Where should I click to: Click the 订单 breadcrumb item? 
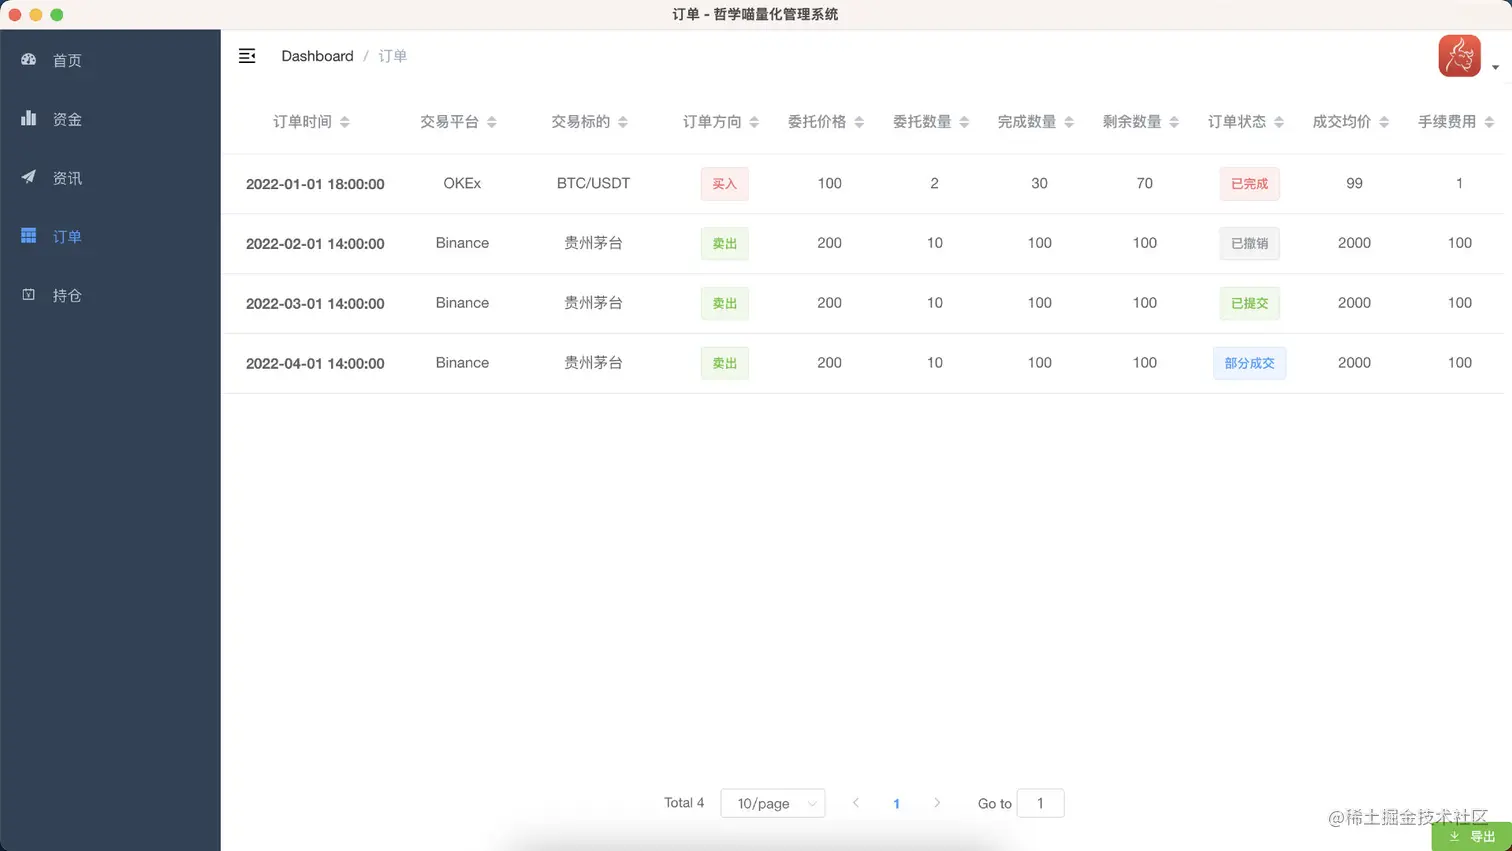(392, 56)
